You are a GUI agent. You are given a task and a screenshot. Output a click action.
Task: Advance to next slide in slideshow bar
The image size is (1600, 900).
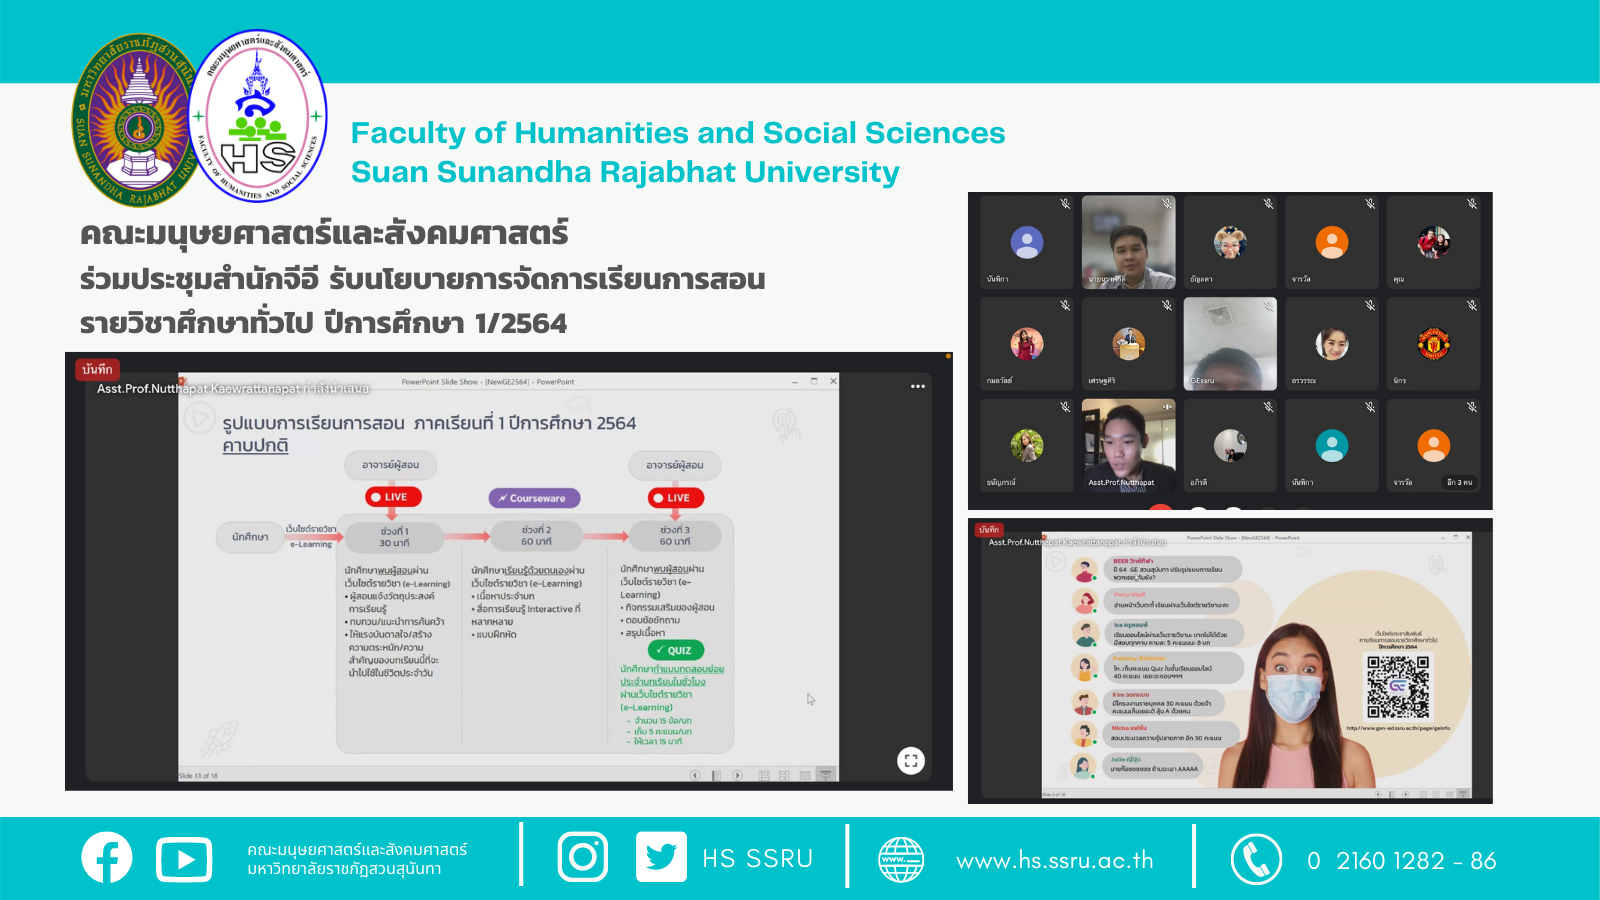737,775
